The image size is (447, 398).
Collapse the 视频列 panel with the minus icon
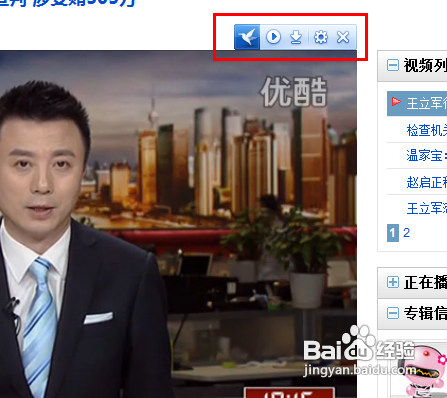[393, 65]
